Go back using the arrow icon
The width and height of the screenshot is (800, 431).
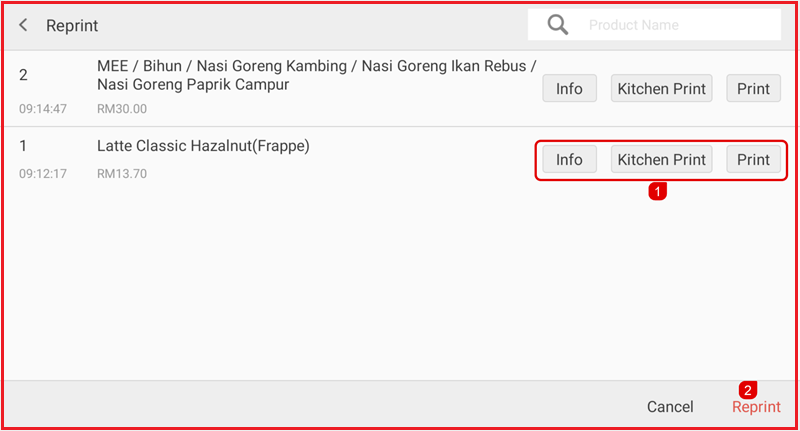(x=23, y=25)
